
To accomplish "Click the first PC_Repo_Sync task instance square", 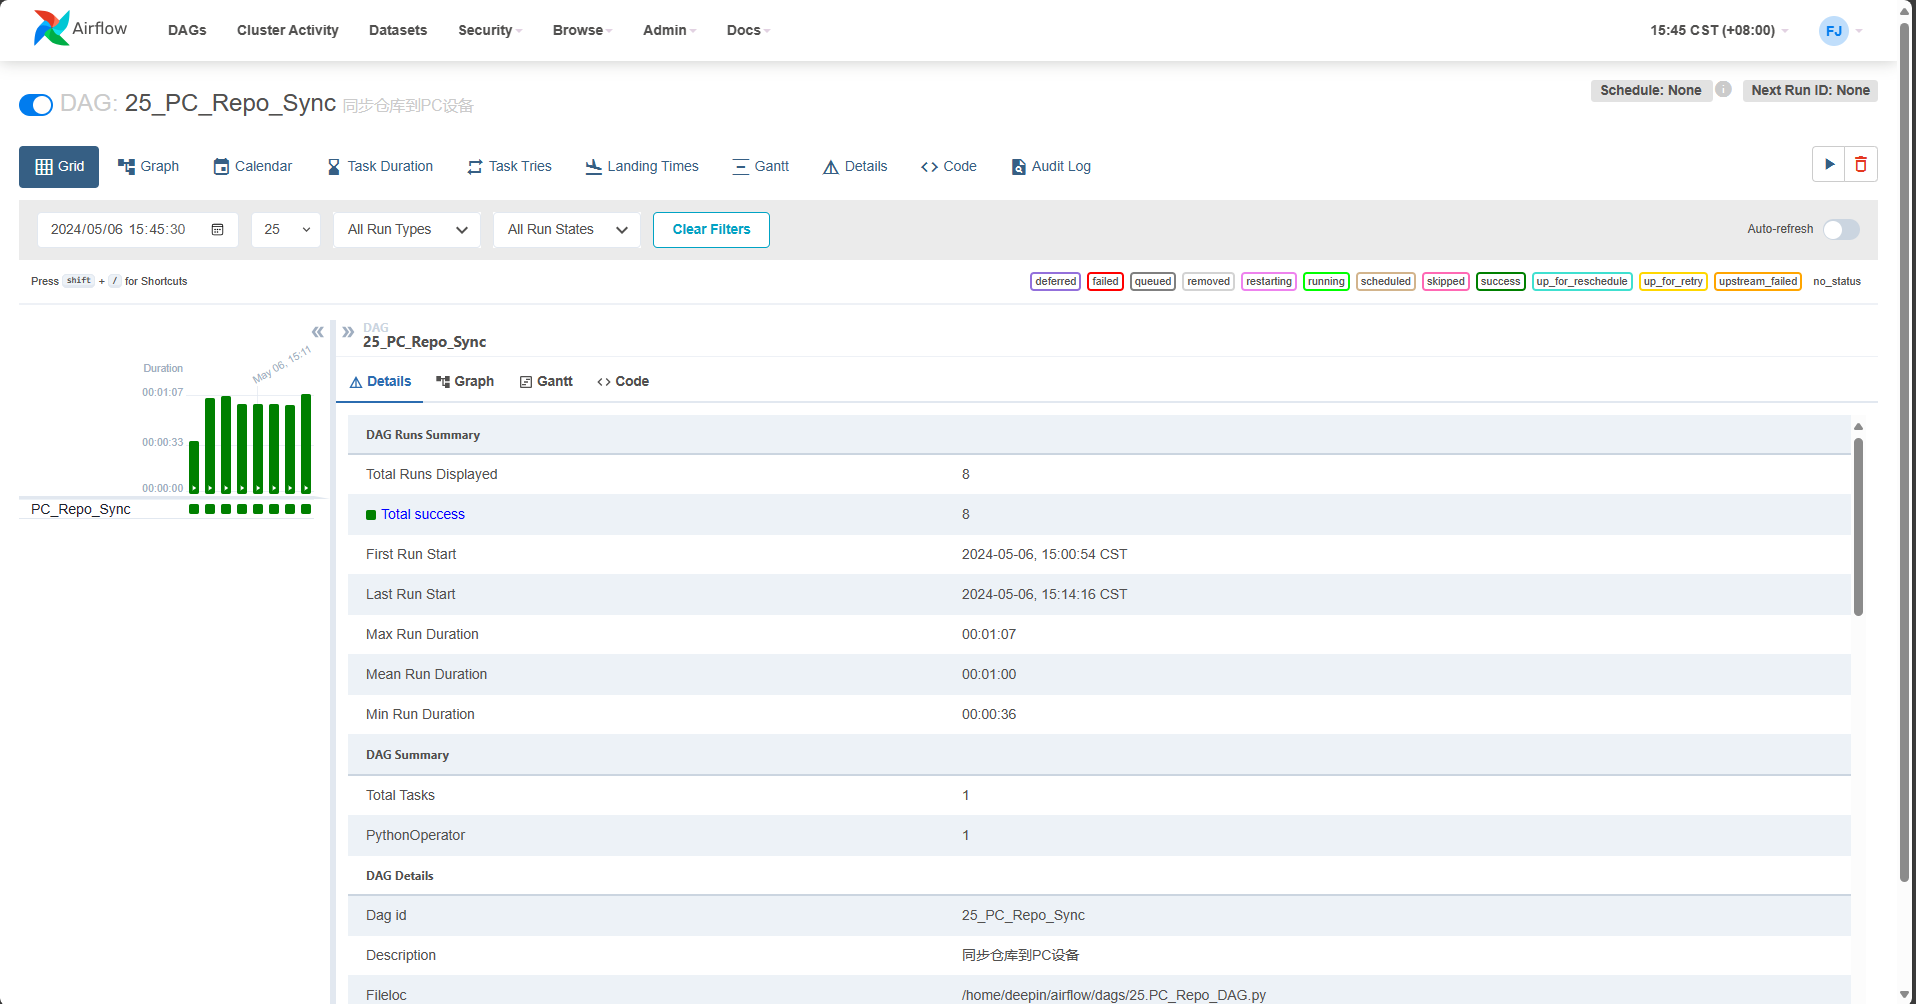I will (x=194, y=509).
